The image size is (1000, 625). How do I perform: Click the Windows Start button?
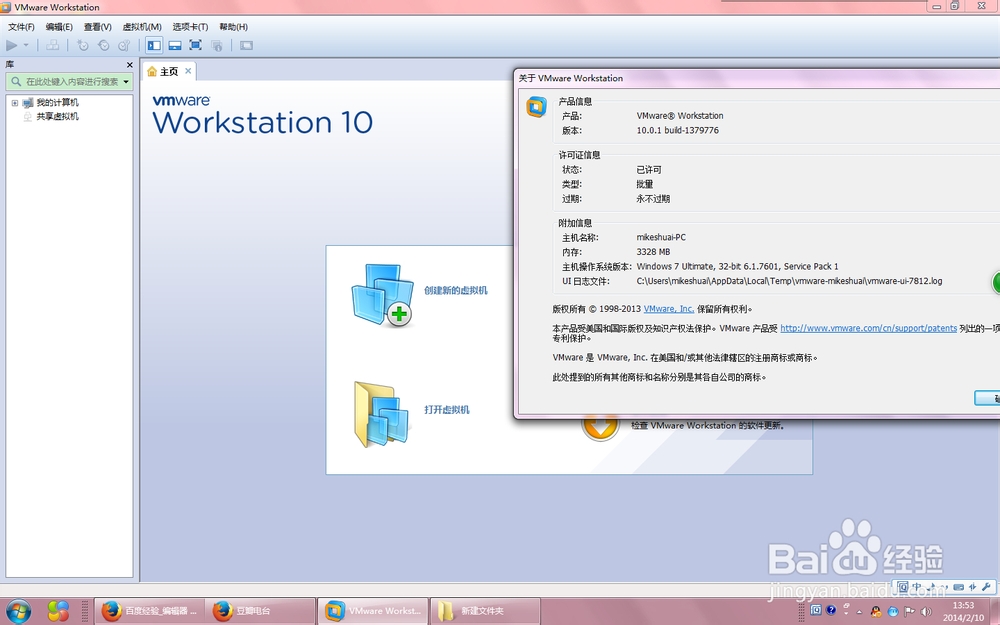pos(18,611)
